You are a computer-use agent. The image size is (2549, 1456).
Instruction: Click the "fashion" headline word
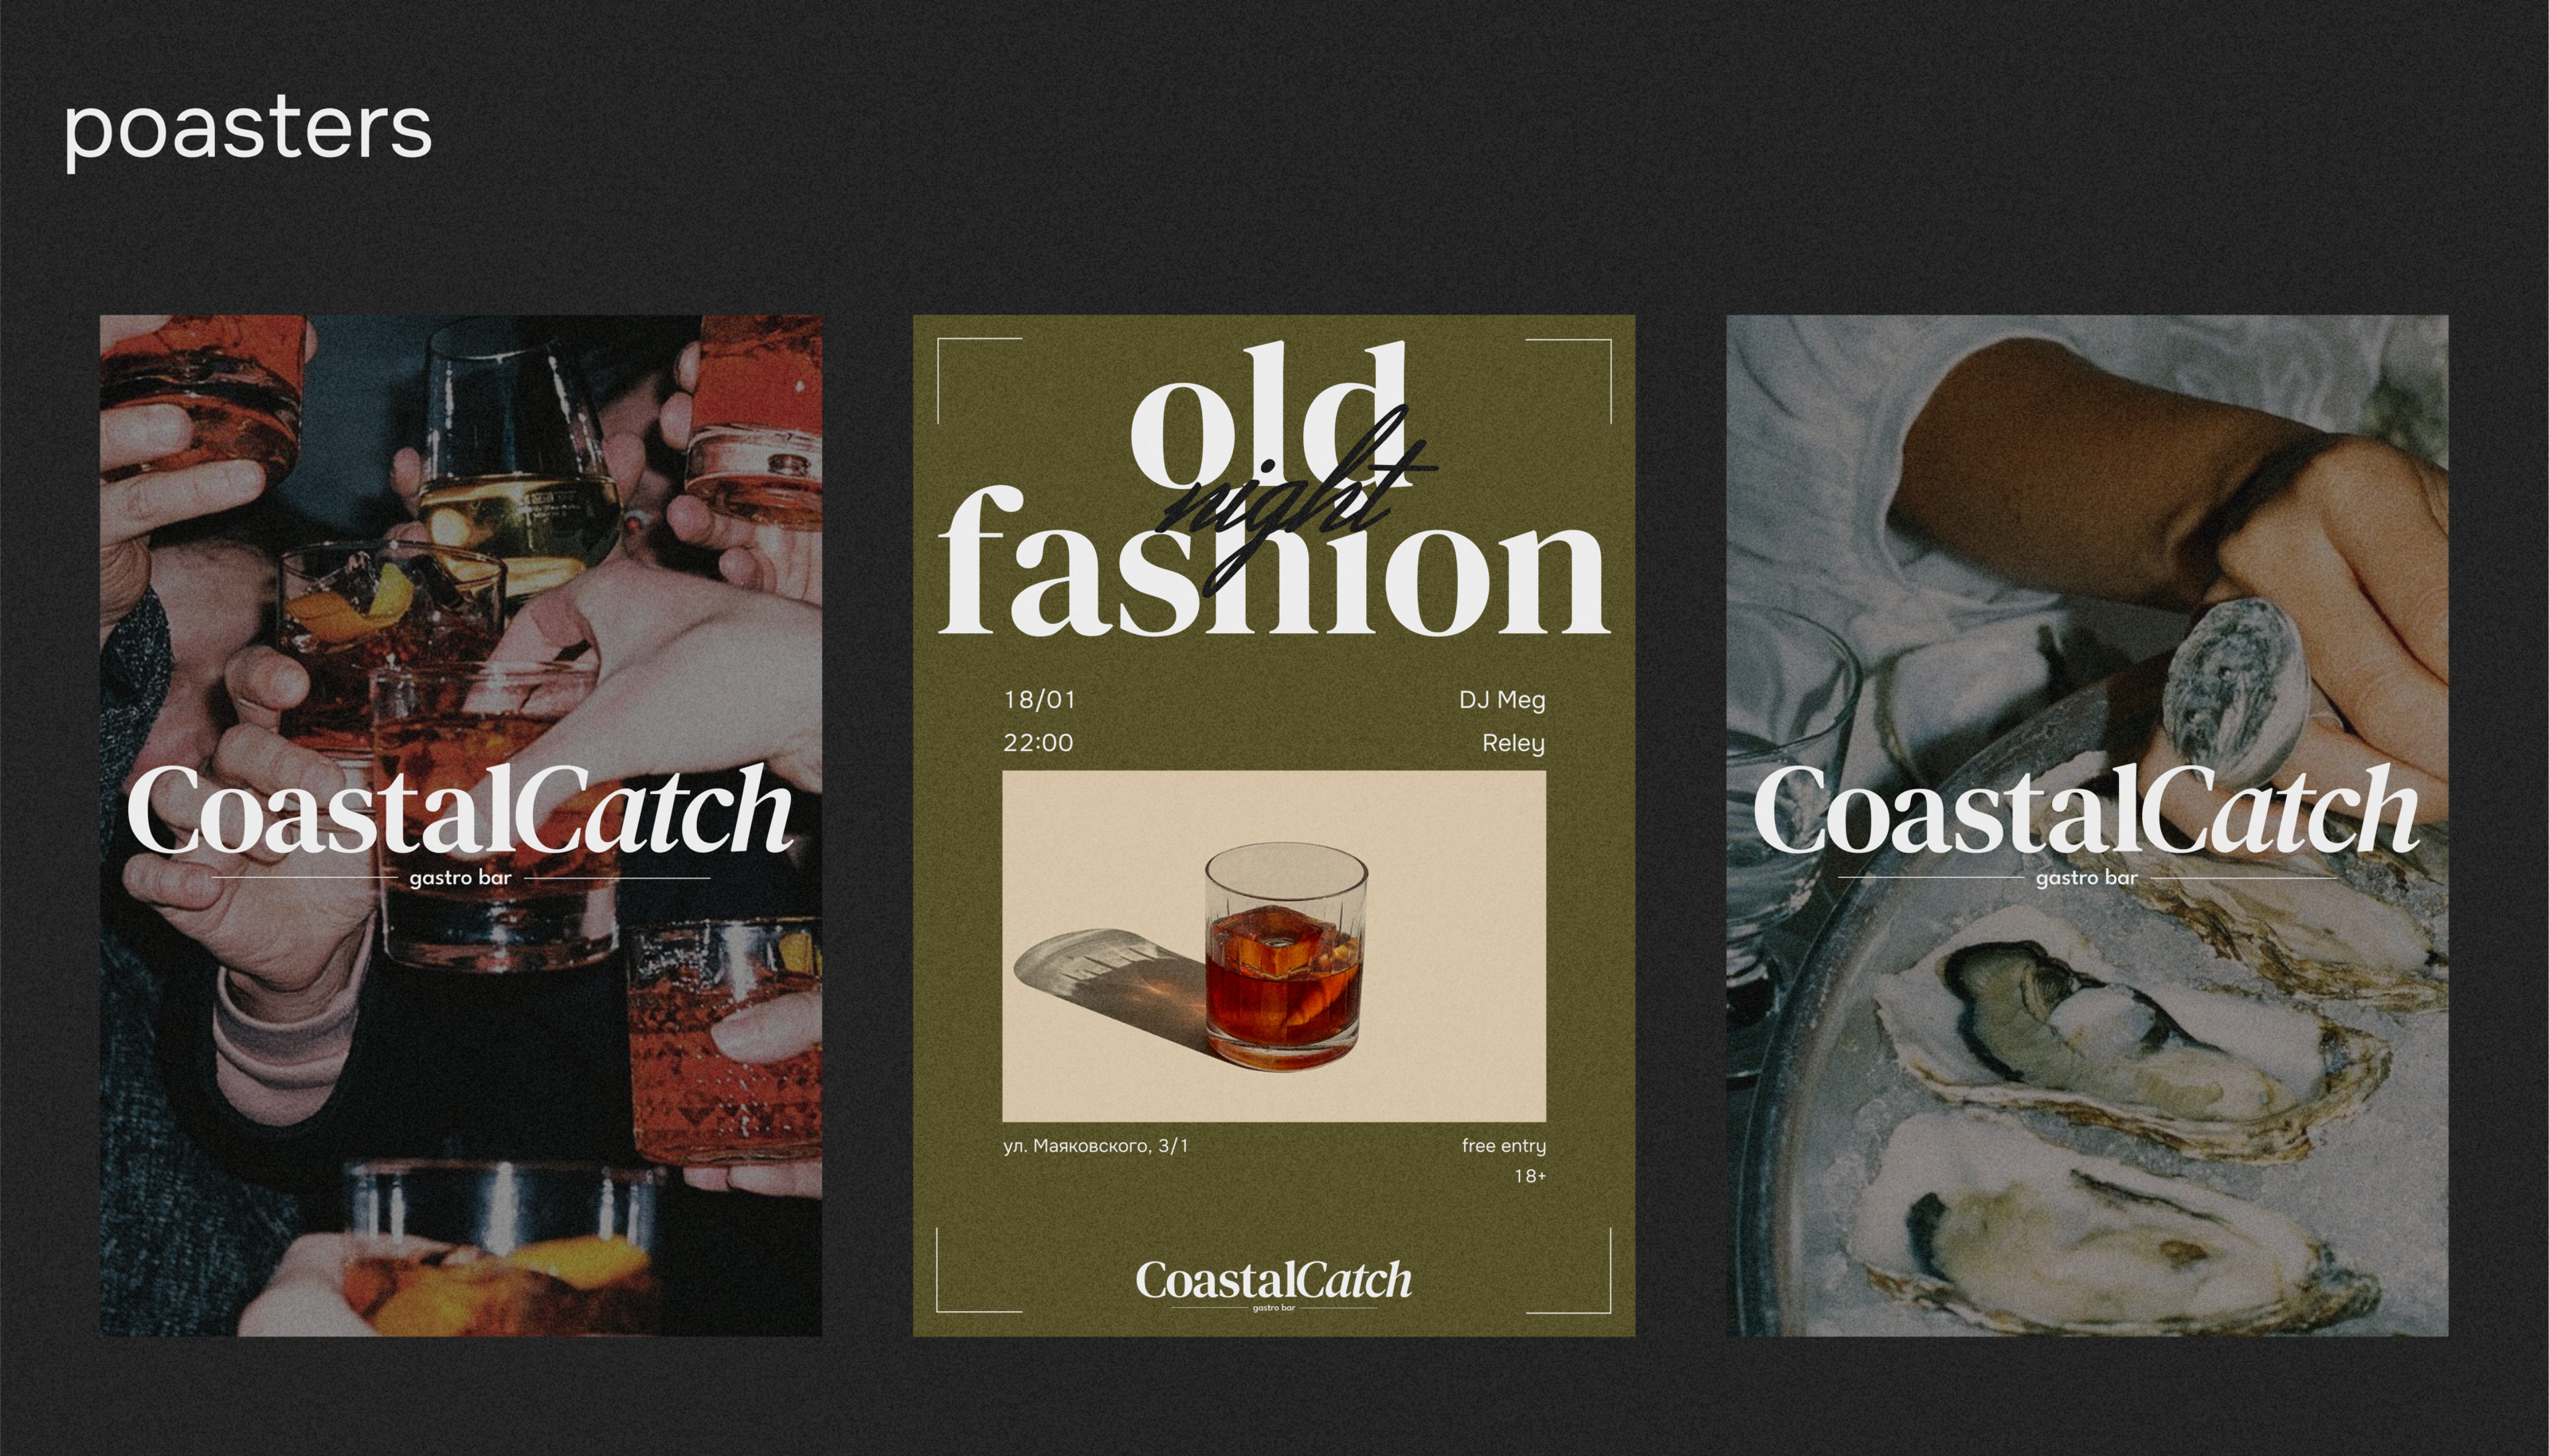[x=1272, y=563]
